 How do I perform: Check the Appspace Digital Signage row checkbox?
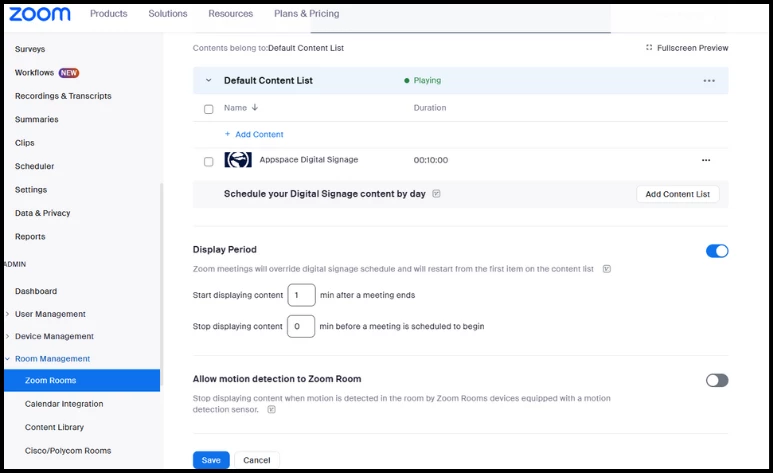coord(209,162)
